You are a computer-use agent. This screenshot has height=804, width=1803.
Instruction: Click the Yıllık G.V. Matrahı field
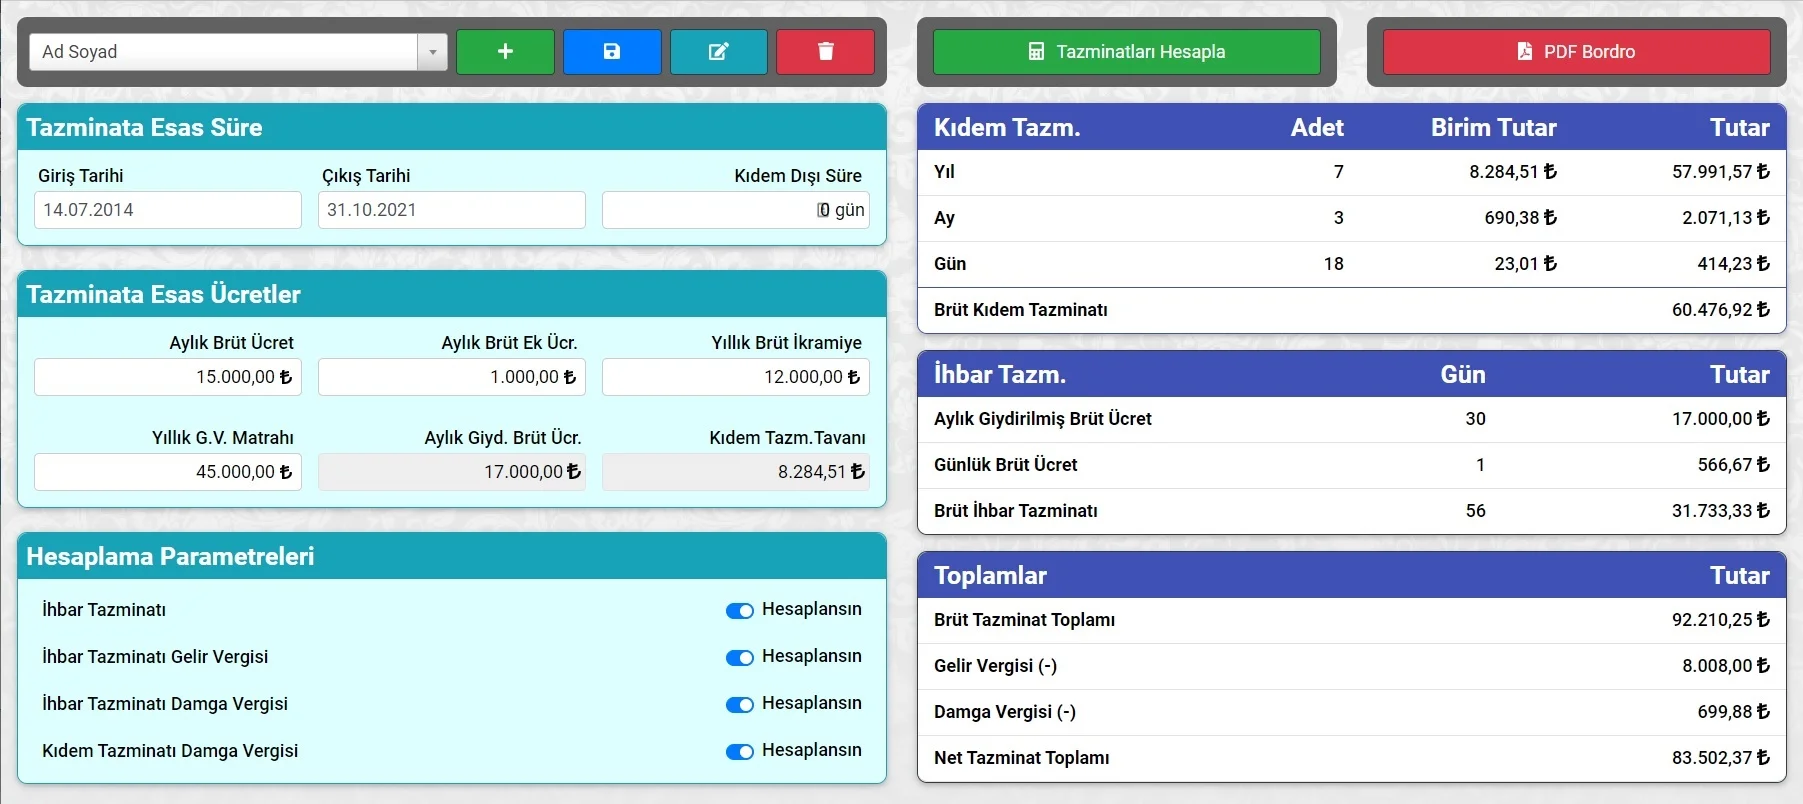[x=168, y=472]
